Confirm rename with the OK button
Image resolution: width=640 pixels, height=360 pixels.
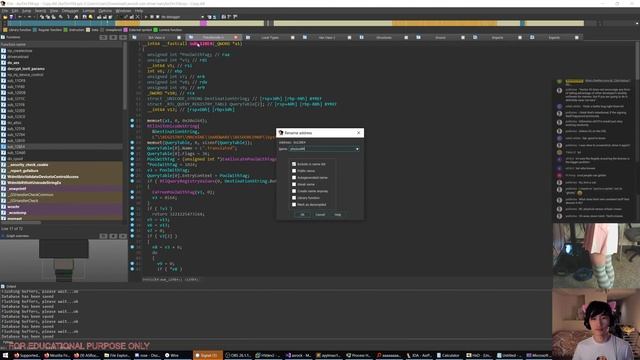coord(302,215)
